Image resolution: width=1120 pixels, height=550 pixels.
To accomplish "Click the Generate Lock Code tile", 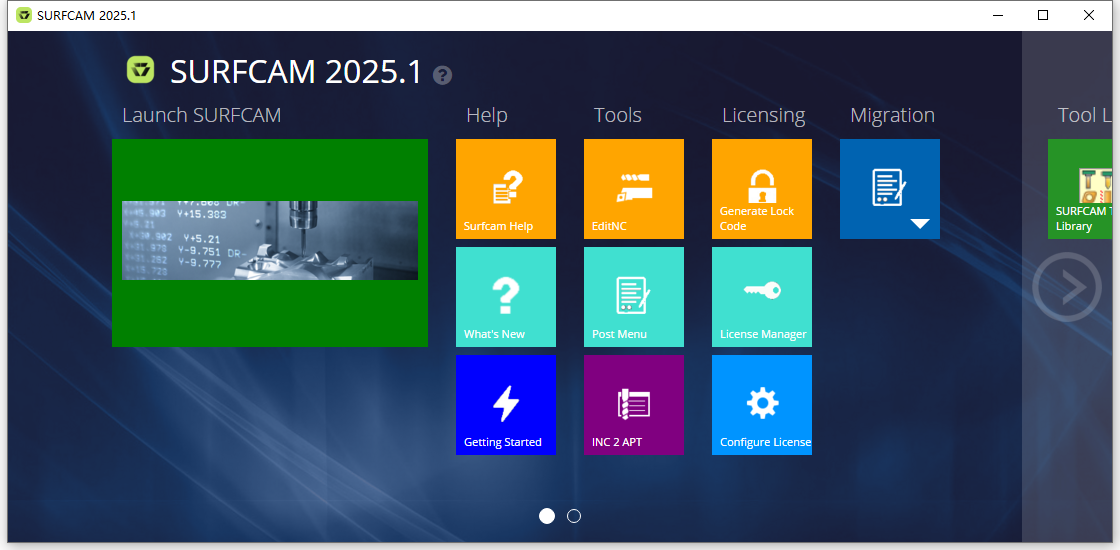I will (x=761, y=189).
